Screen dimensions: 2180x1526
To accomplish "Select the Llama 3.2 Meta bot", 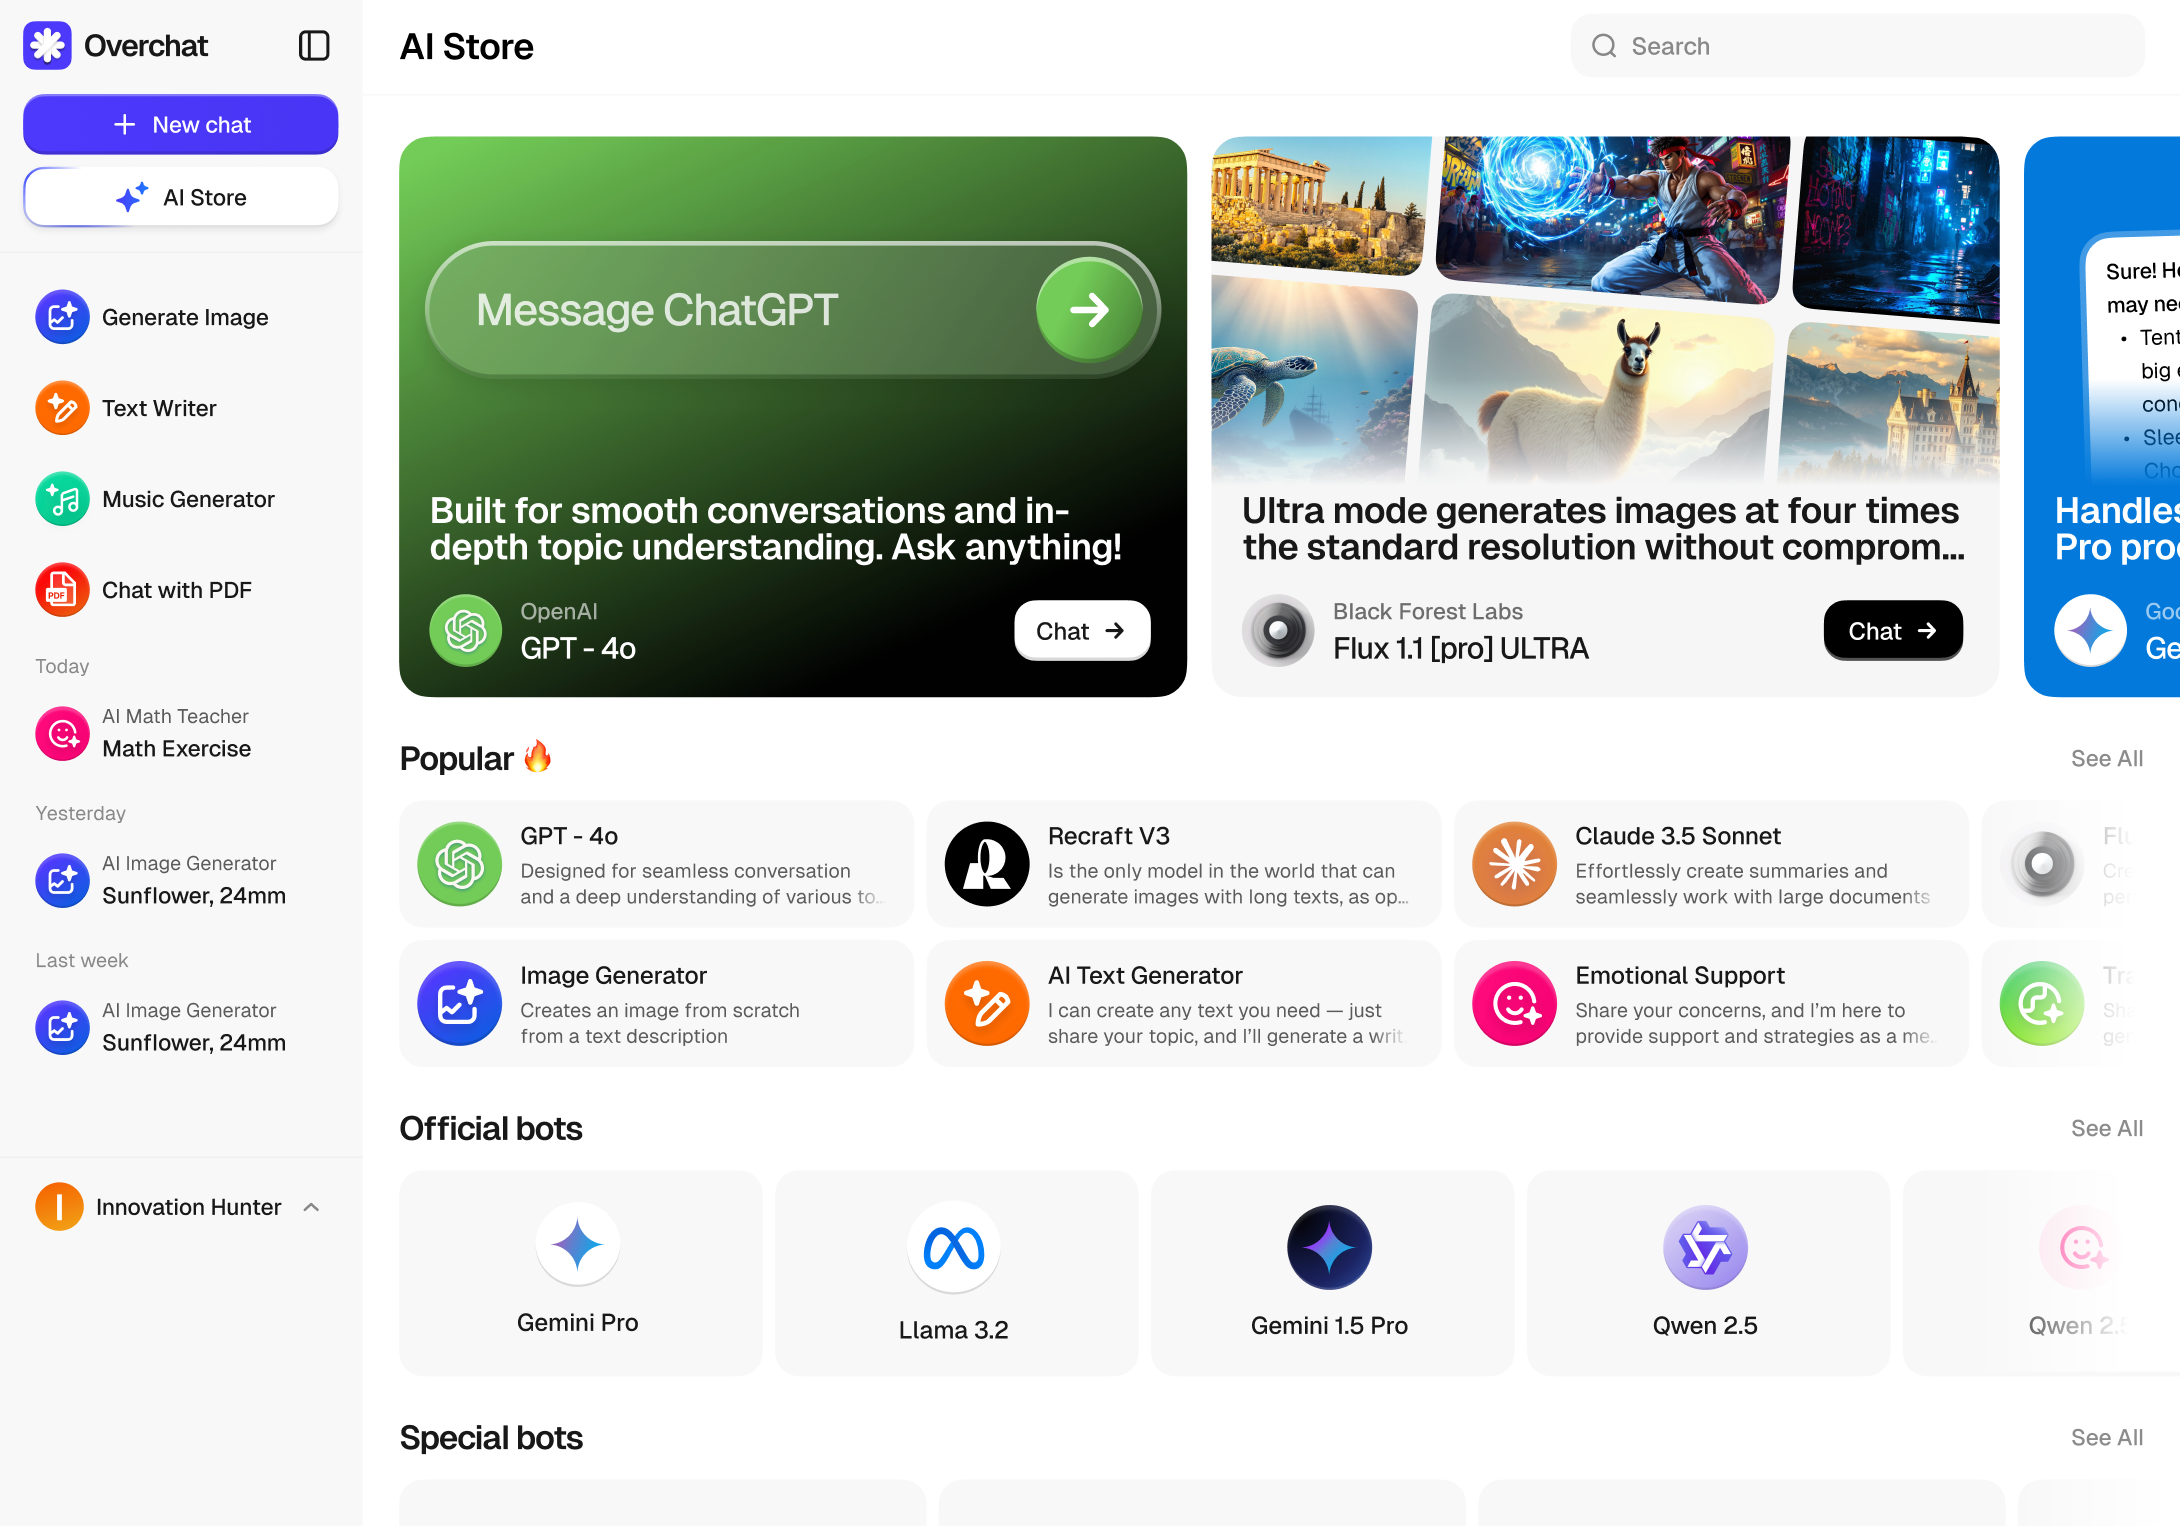I will pos(956,1272).
